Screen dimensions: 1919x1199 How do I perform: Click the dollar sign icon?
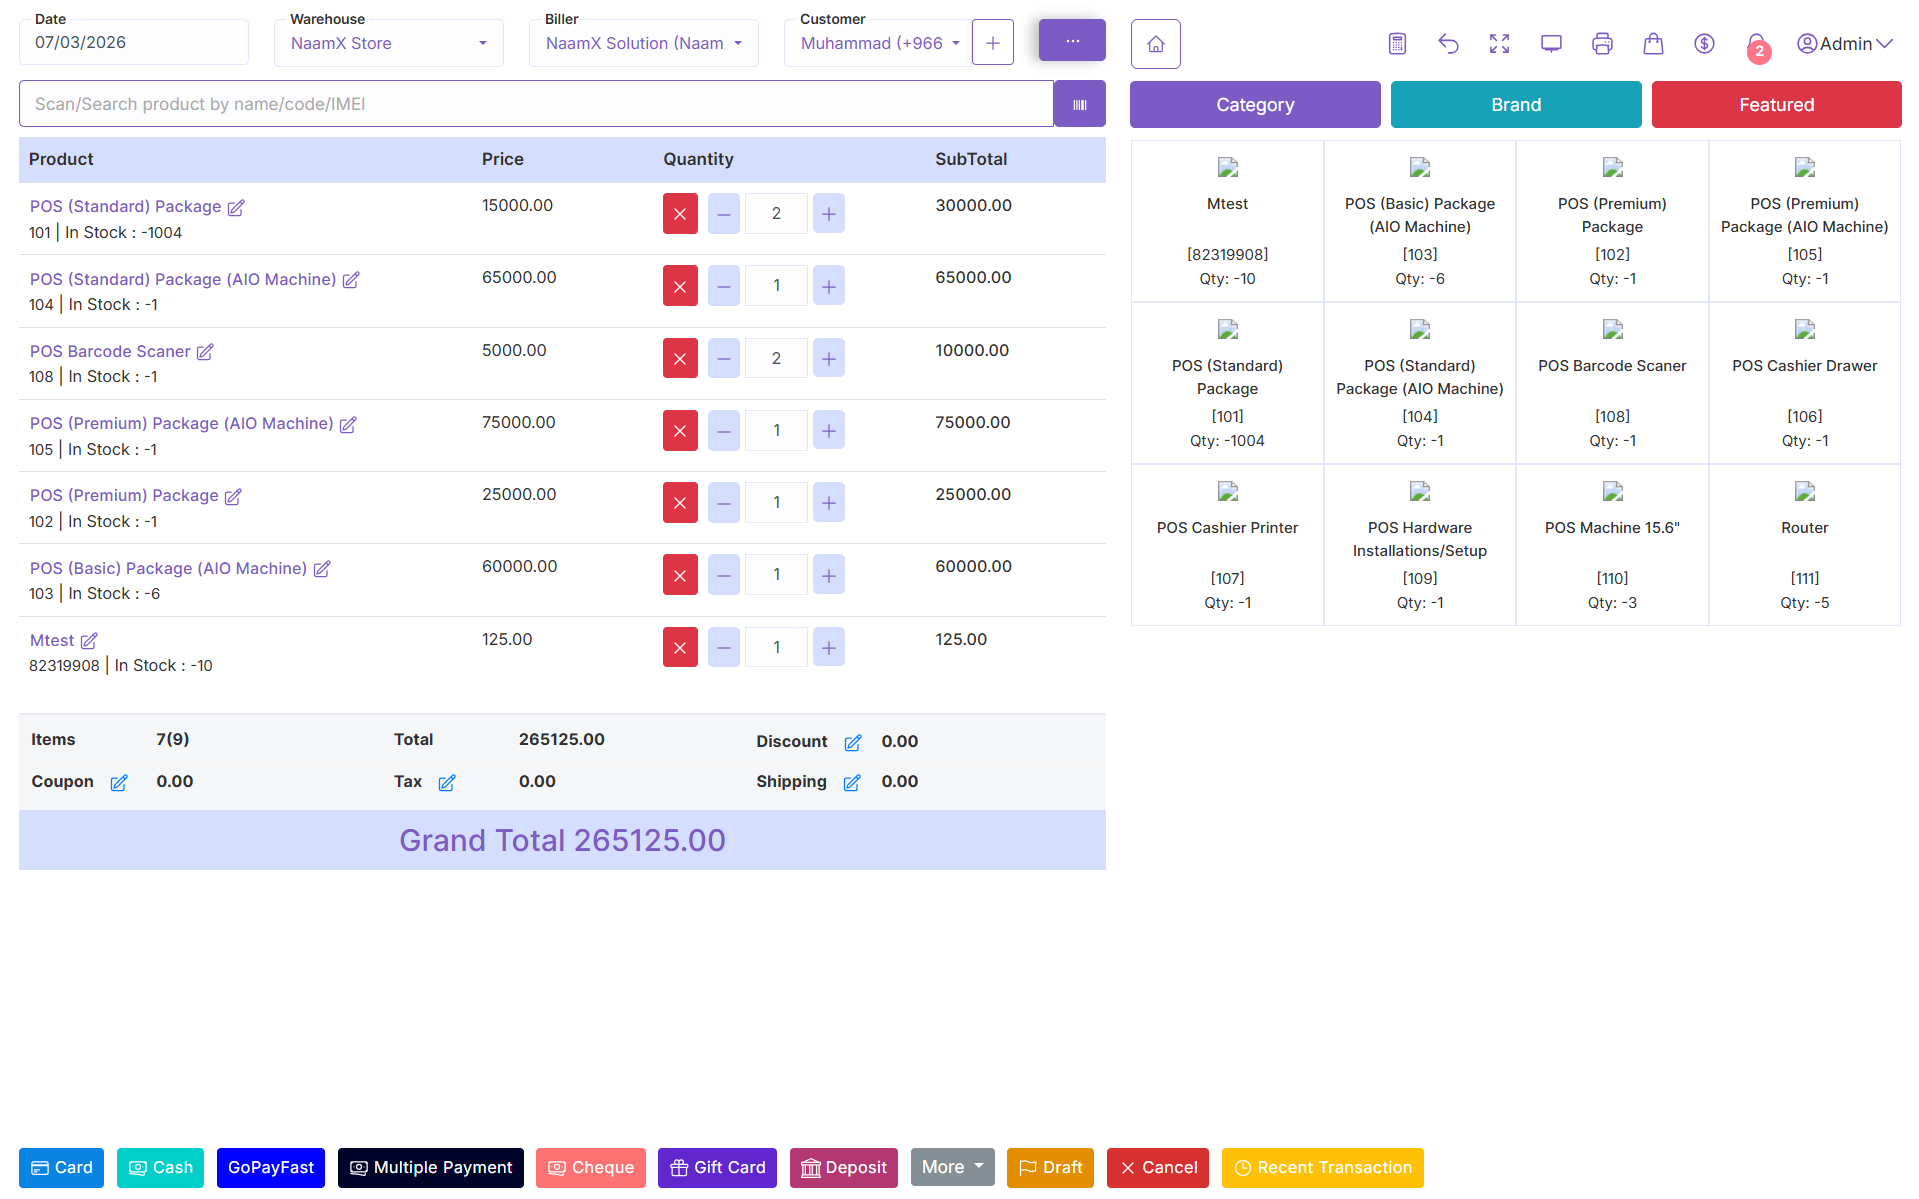pyautogui.click(x=1704, y=44)
